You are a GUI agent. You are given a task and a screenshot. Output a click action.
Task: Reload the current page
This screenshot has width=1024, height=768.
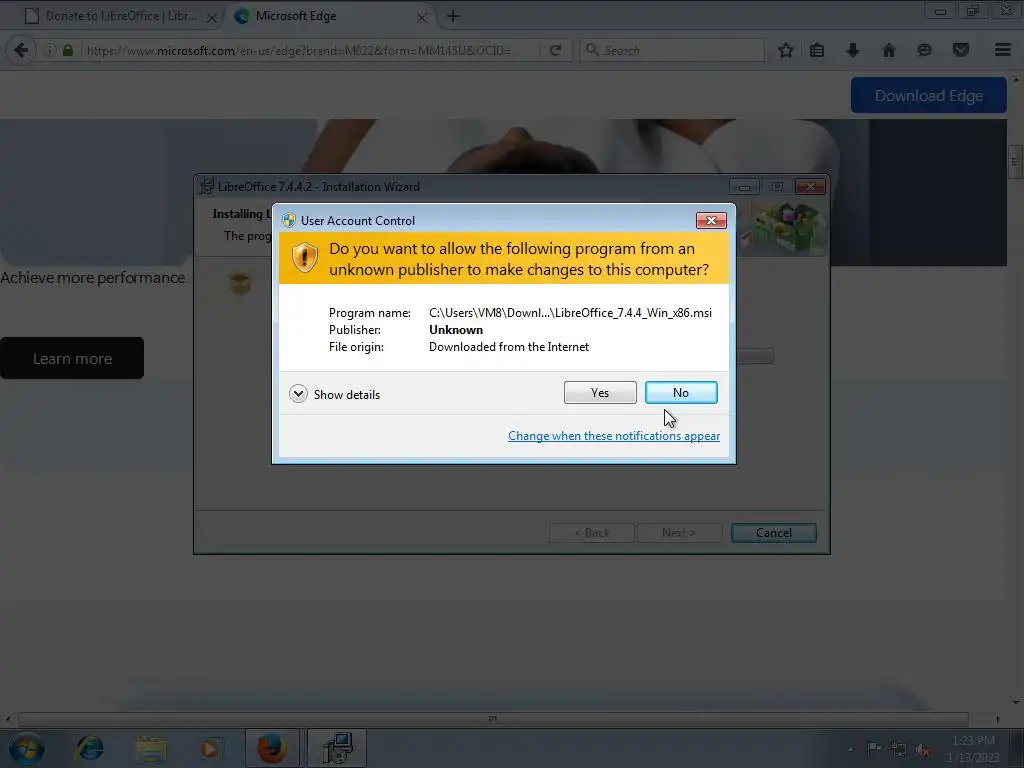tap(556, 50)
